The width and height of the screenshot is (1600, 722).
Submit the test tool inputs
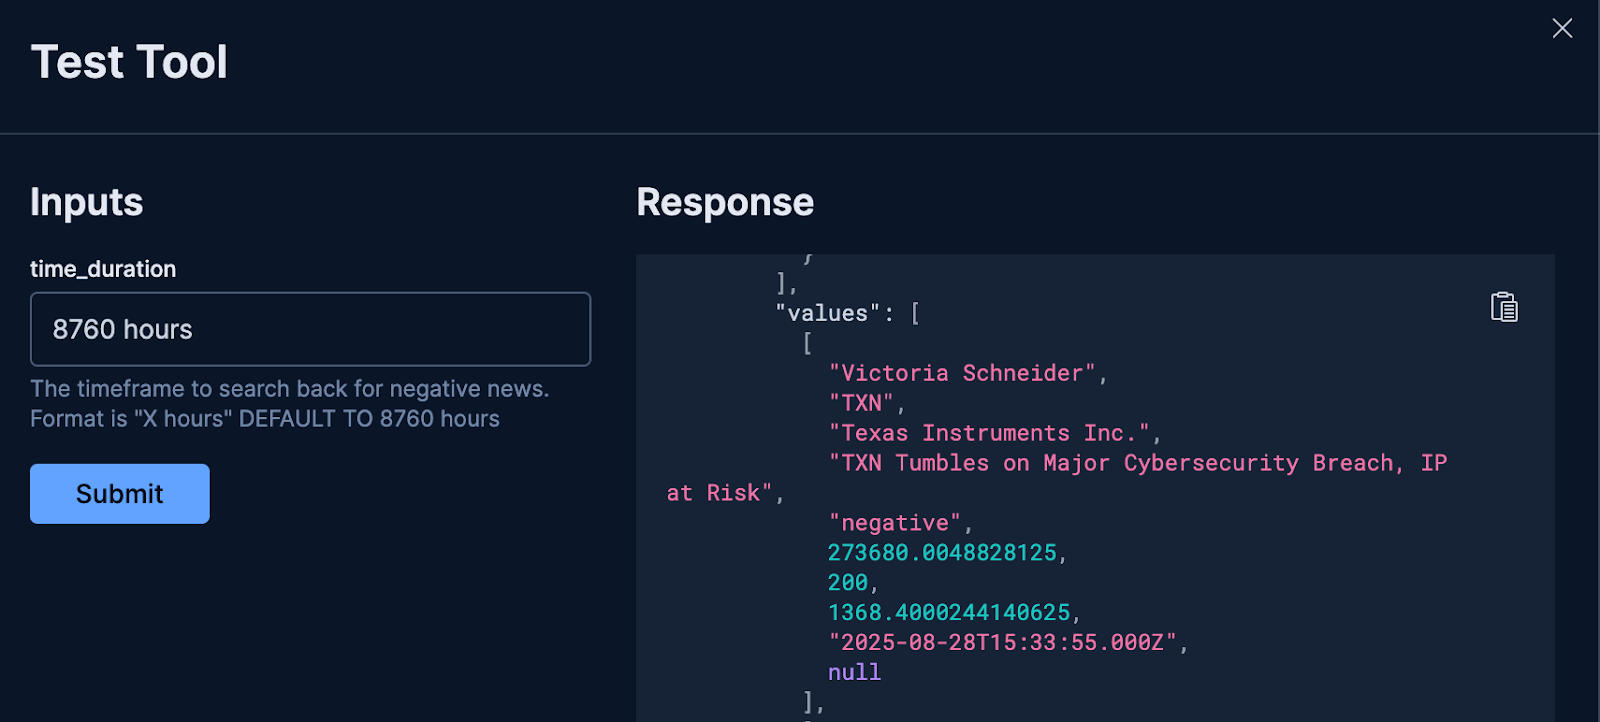(120, 493)
